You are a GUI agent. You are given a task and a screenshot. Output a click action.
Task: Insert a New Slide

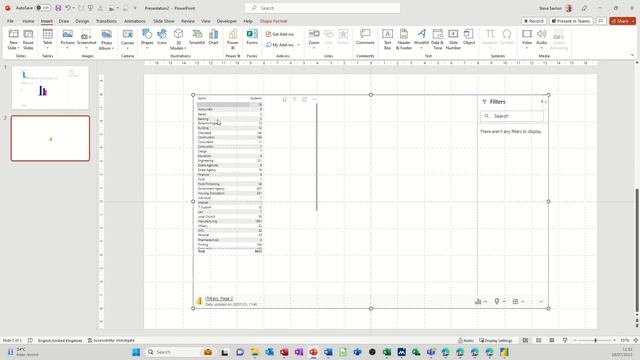point(13,40)
